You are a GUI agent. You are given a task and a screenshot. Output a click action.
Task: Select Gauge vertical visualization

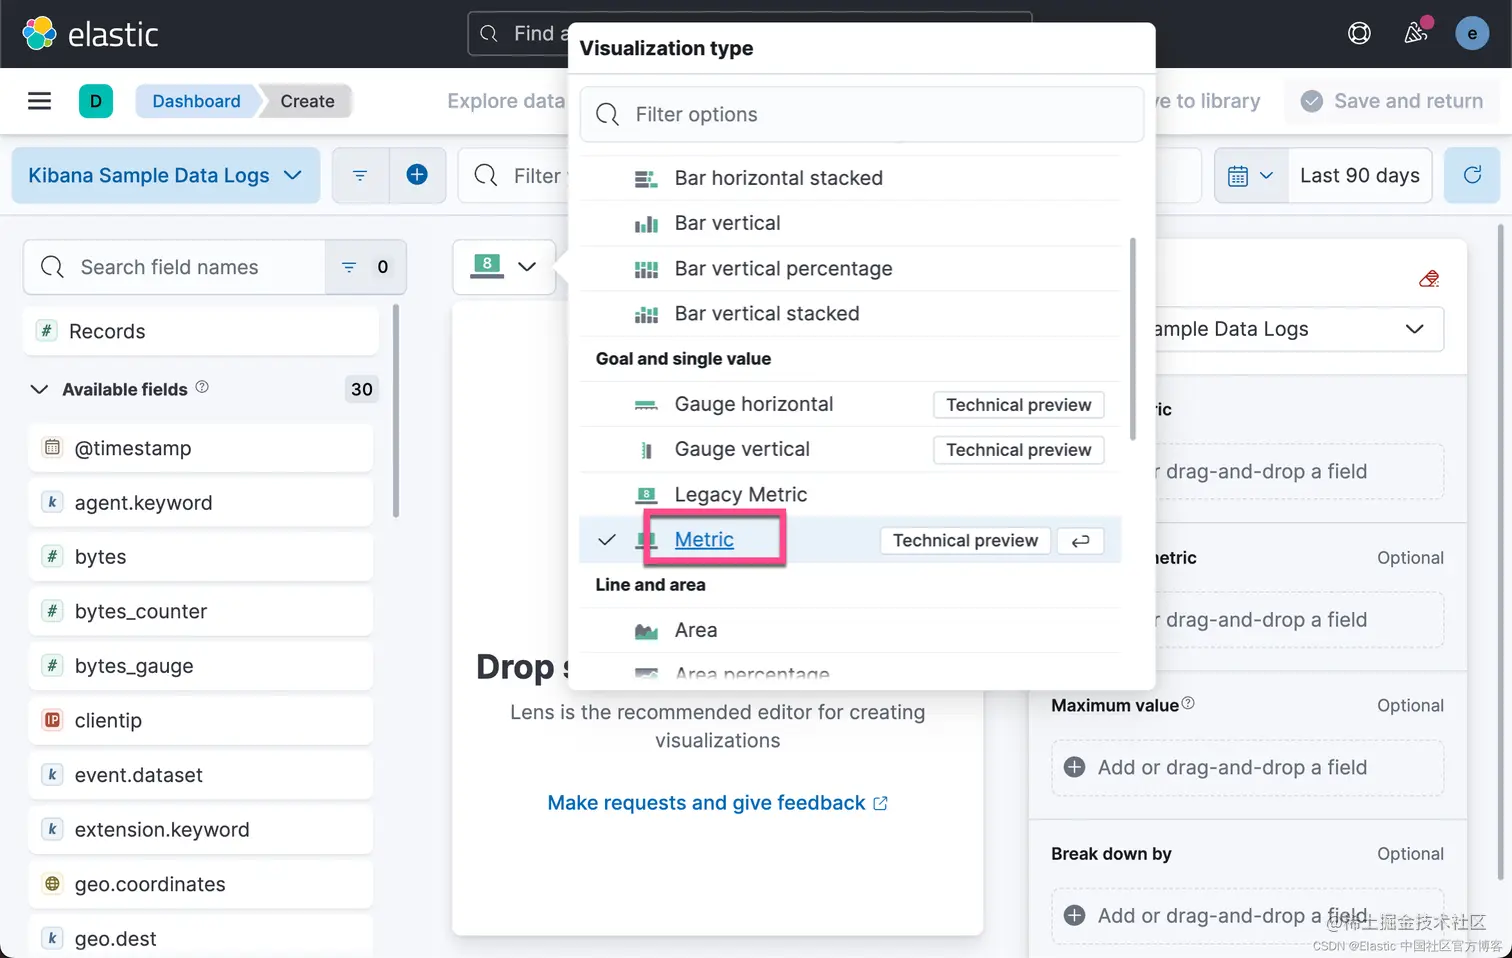[851, 449]
